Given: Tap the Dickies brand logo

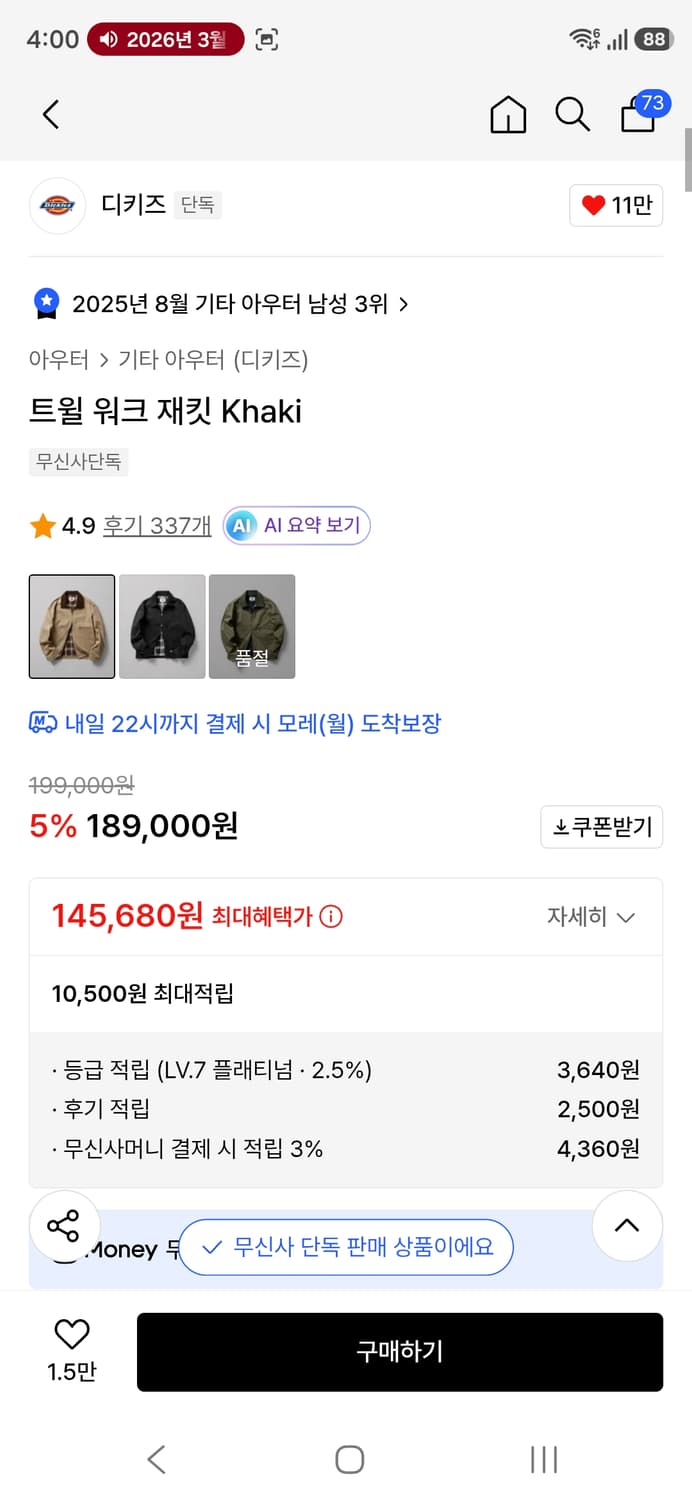Looking at the screenshot, I should click(x=57, y=205).
